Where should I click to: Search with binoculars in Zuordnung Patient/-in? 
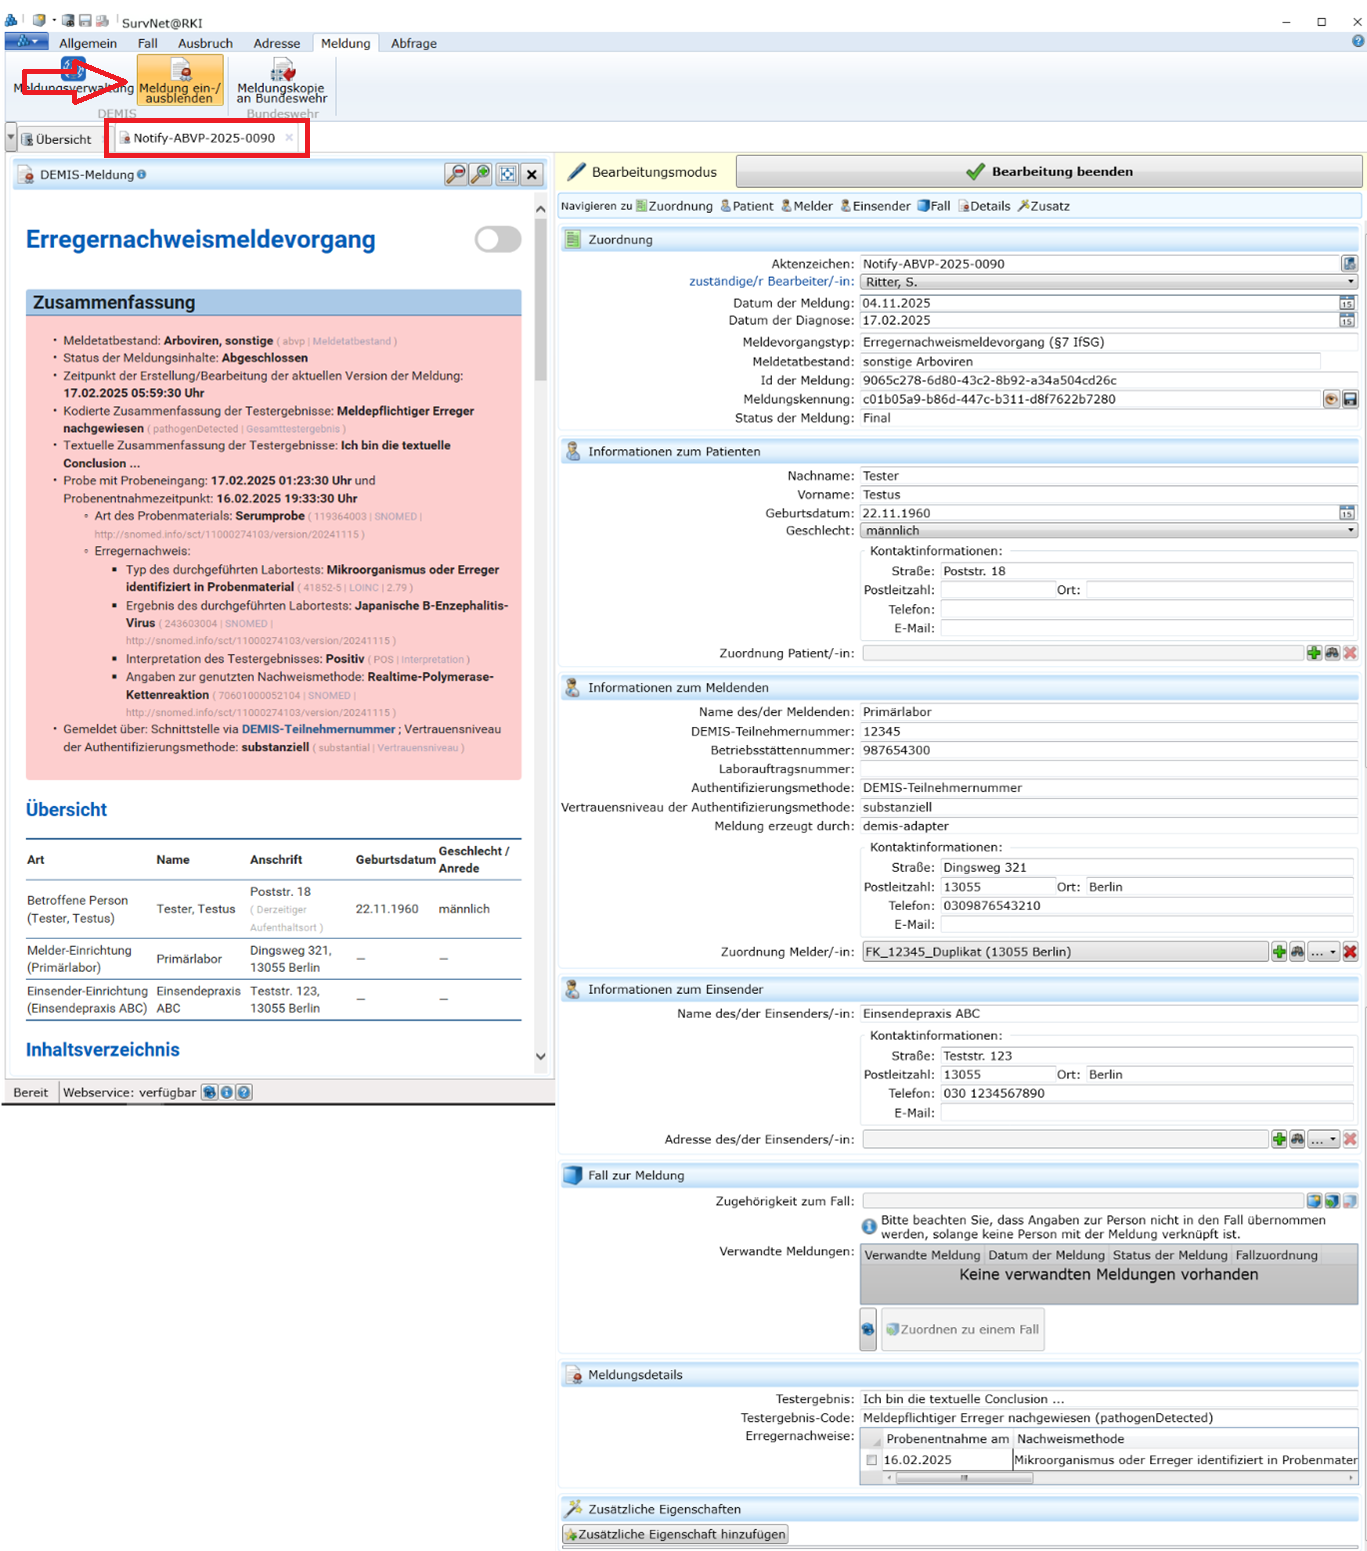[1332, 653]
